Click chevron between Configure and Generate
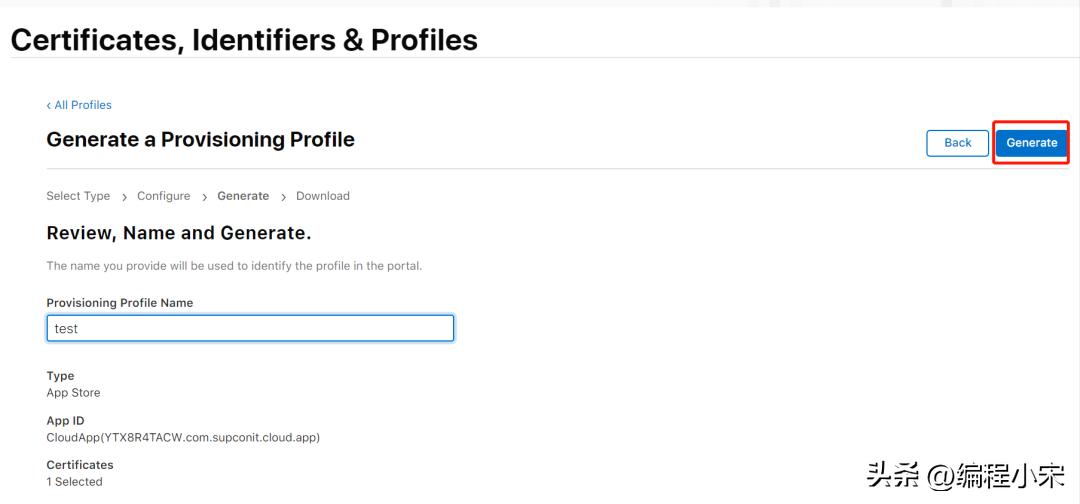Screen dimensions: 1080x504 [x=204, y=197]
